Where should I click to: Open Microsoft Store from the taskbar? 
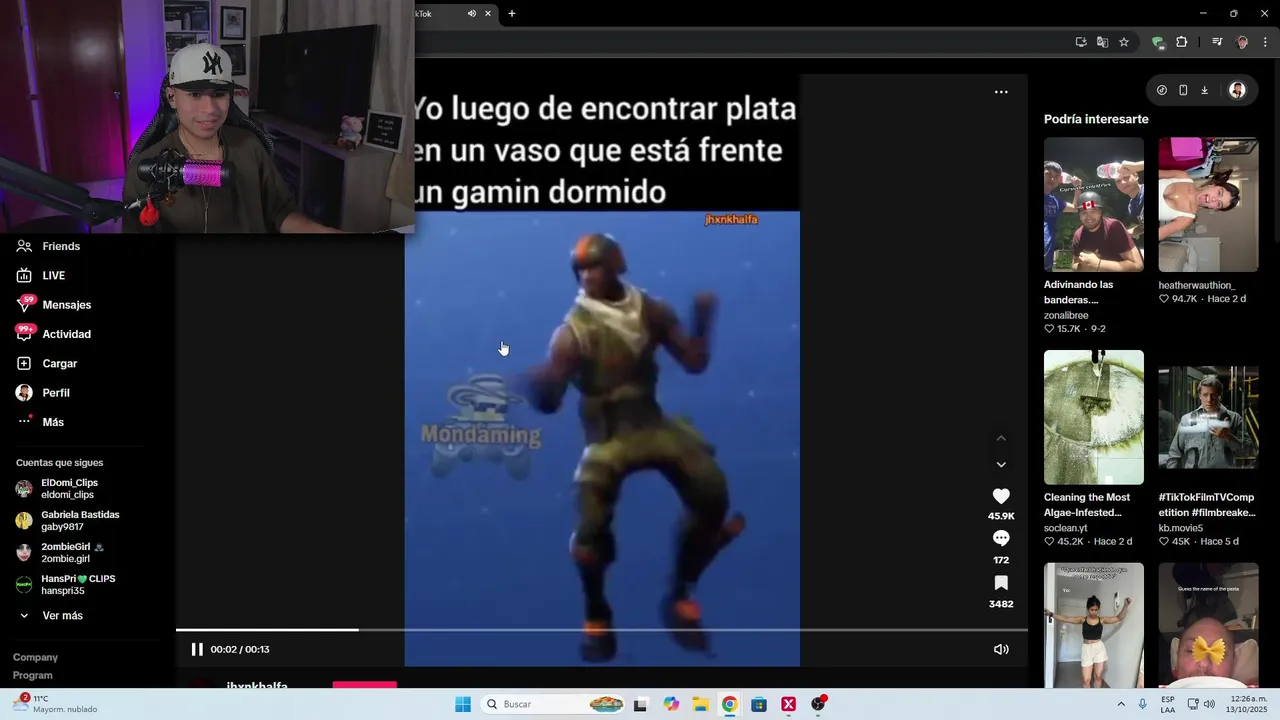pyautogui.click(x=759, y=704)
